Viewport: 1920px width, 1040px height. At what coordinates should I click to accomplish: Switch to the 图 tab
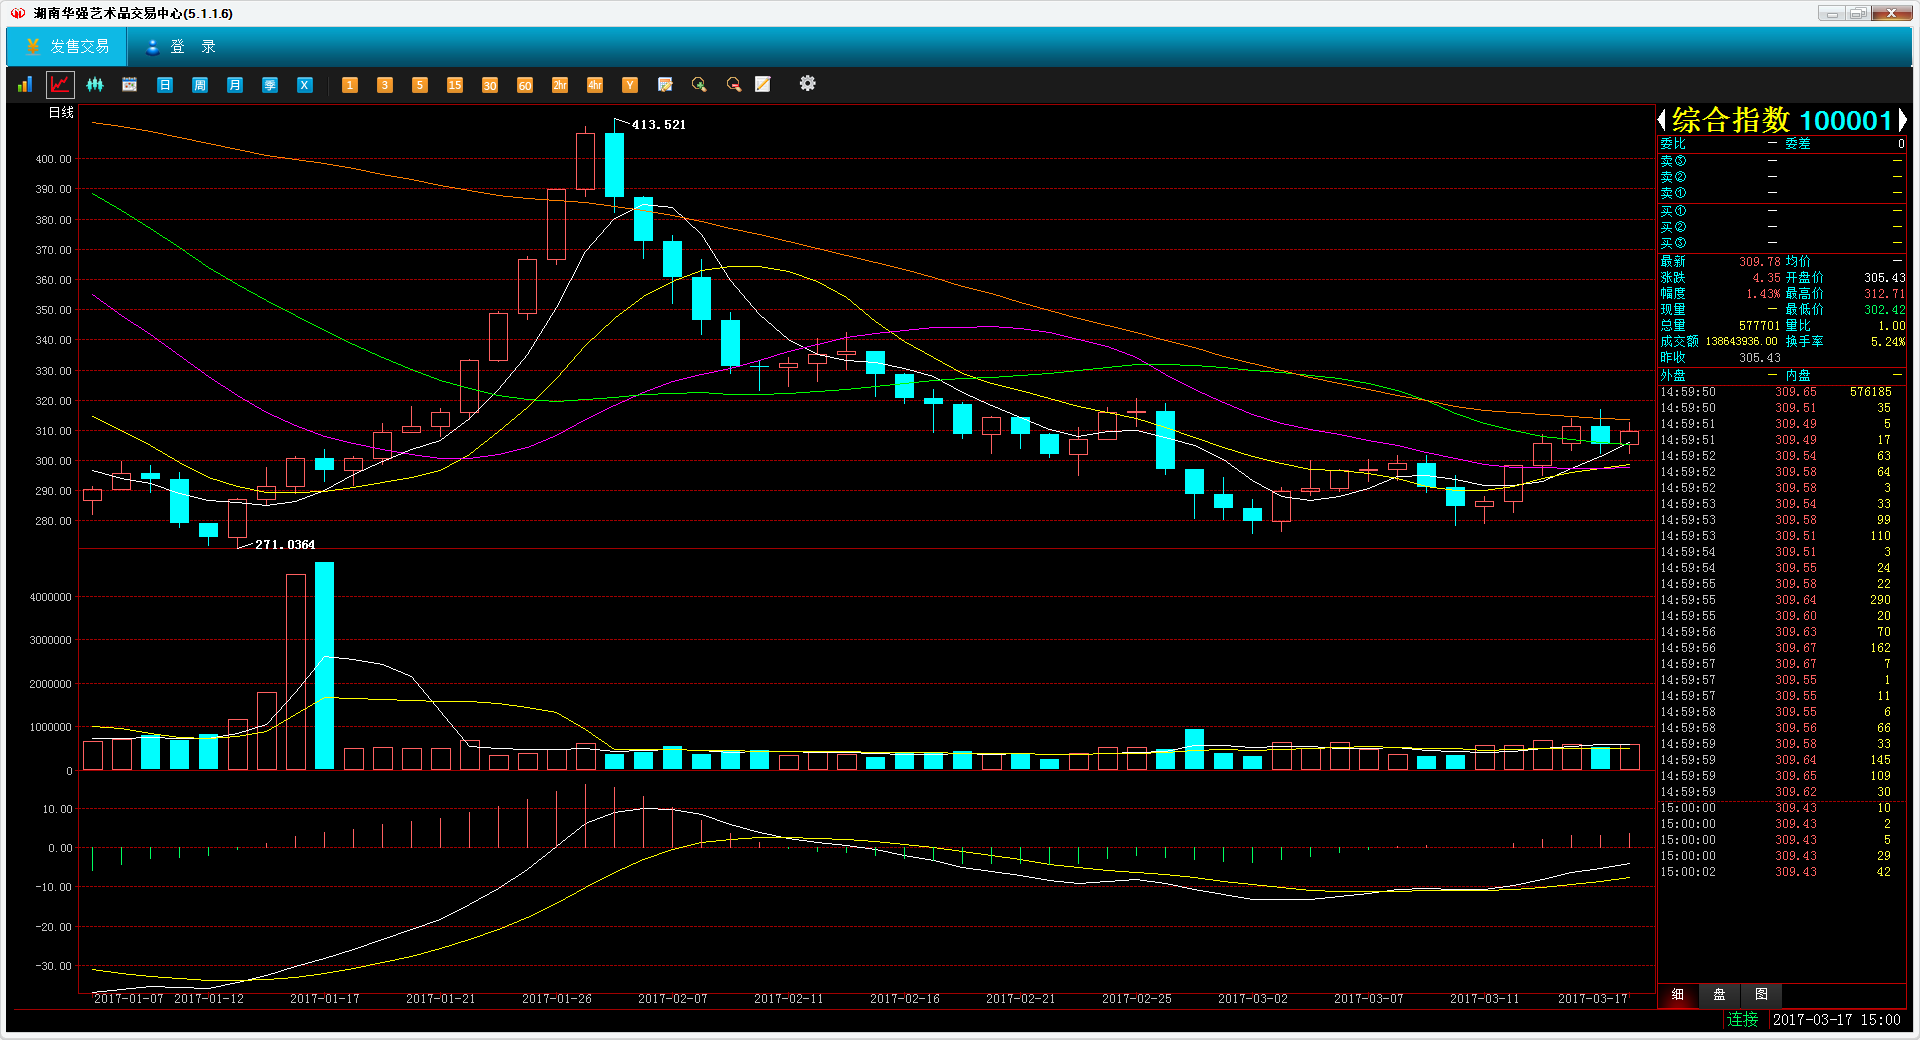pyautogui.click(x=1762, y=995)
